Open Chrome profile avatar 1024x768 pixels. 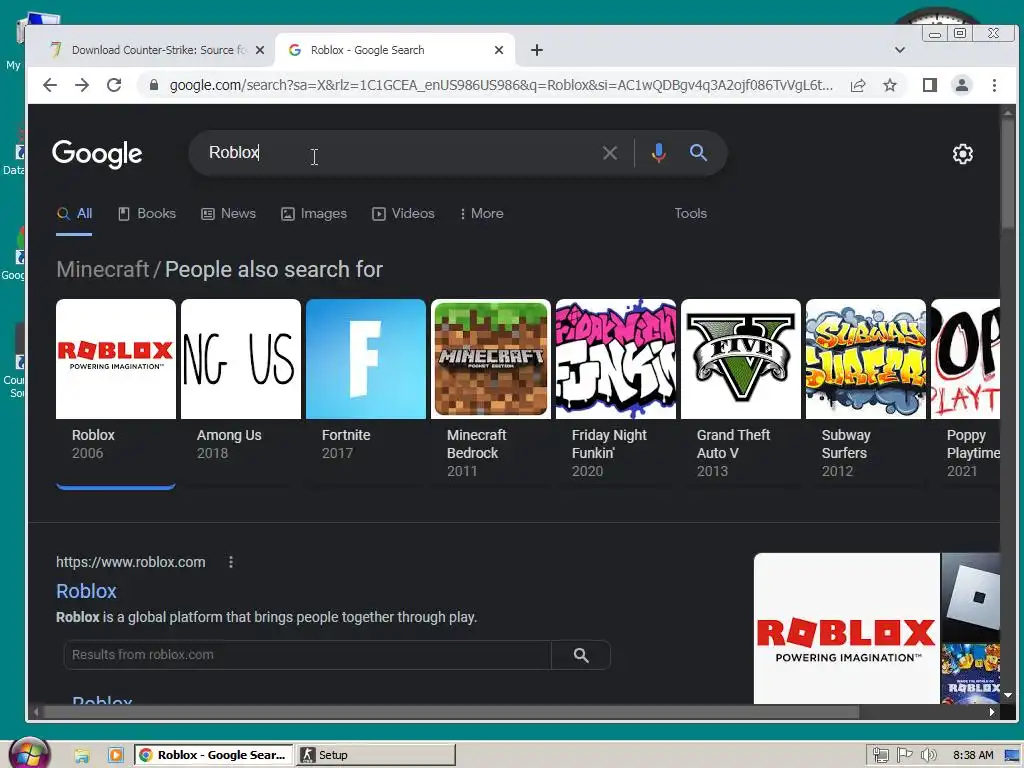click(962, 85)
